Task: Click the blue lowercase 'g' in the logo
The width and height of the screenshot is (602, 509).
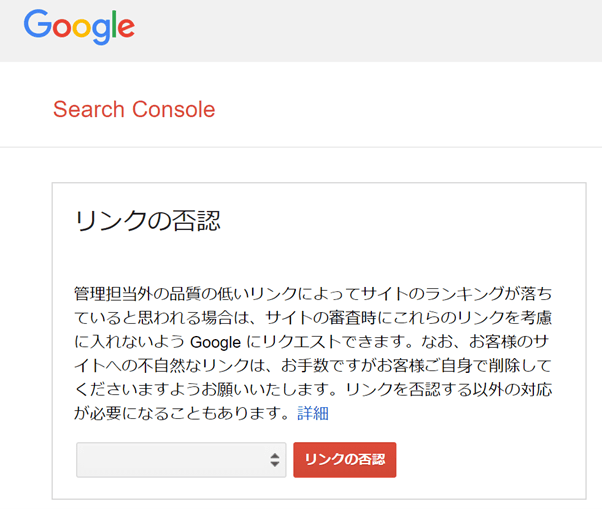Action: tap(100, 32)
